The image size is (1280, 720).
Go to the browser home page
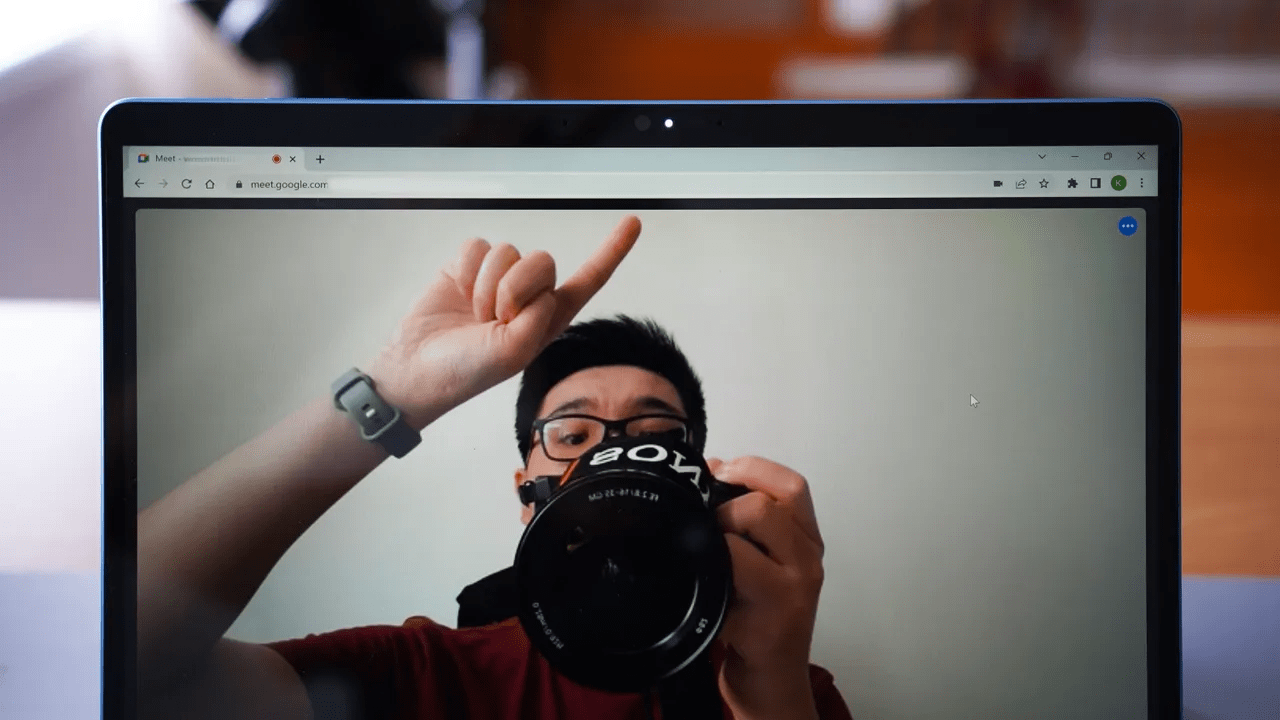(x=210, y=184)
